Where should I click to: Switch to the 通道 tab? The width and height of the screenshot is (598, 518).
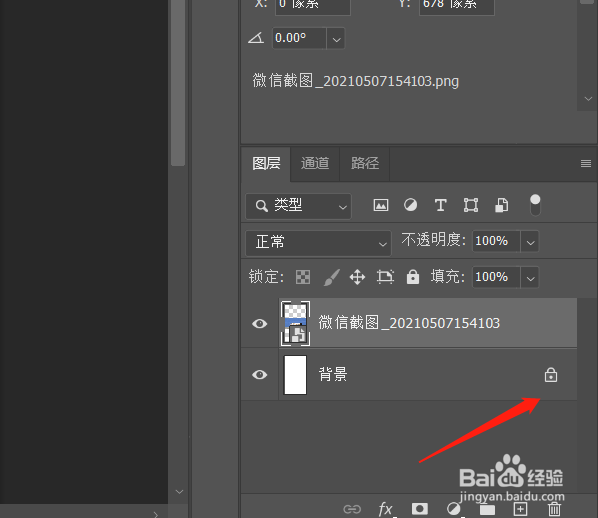coord(315,164)
